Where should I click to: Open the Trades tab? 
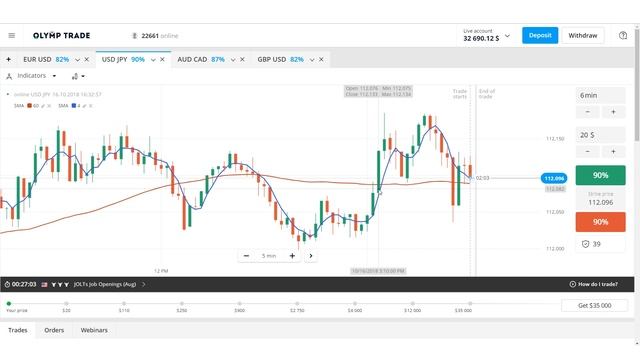click(18, 330)
